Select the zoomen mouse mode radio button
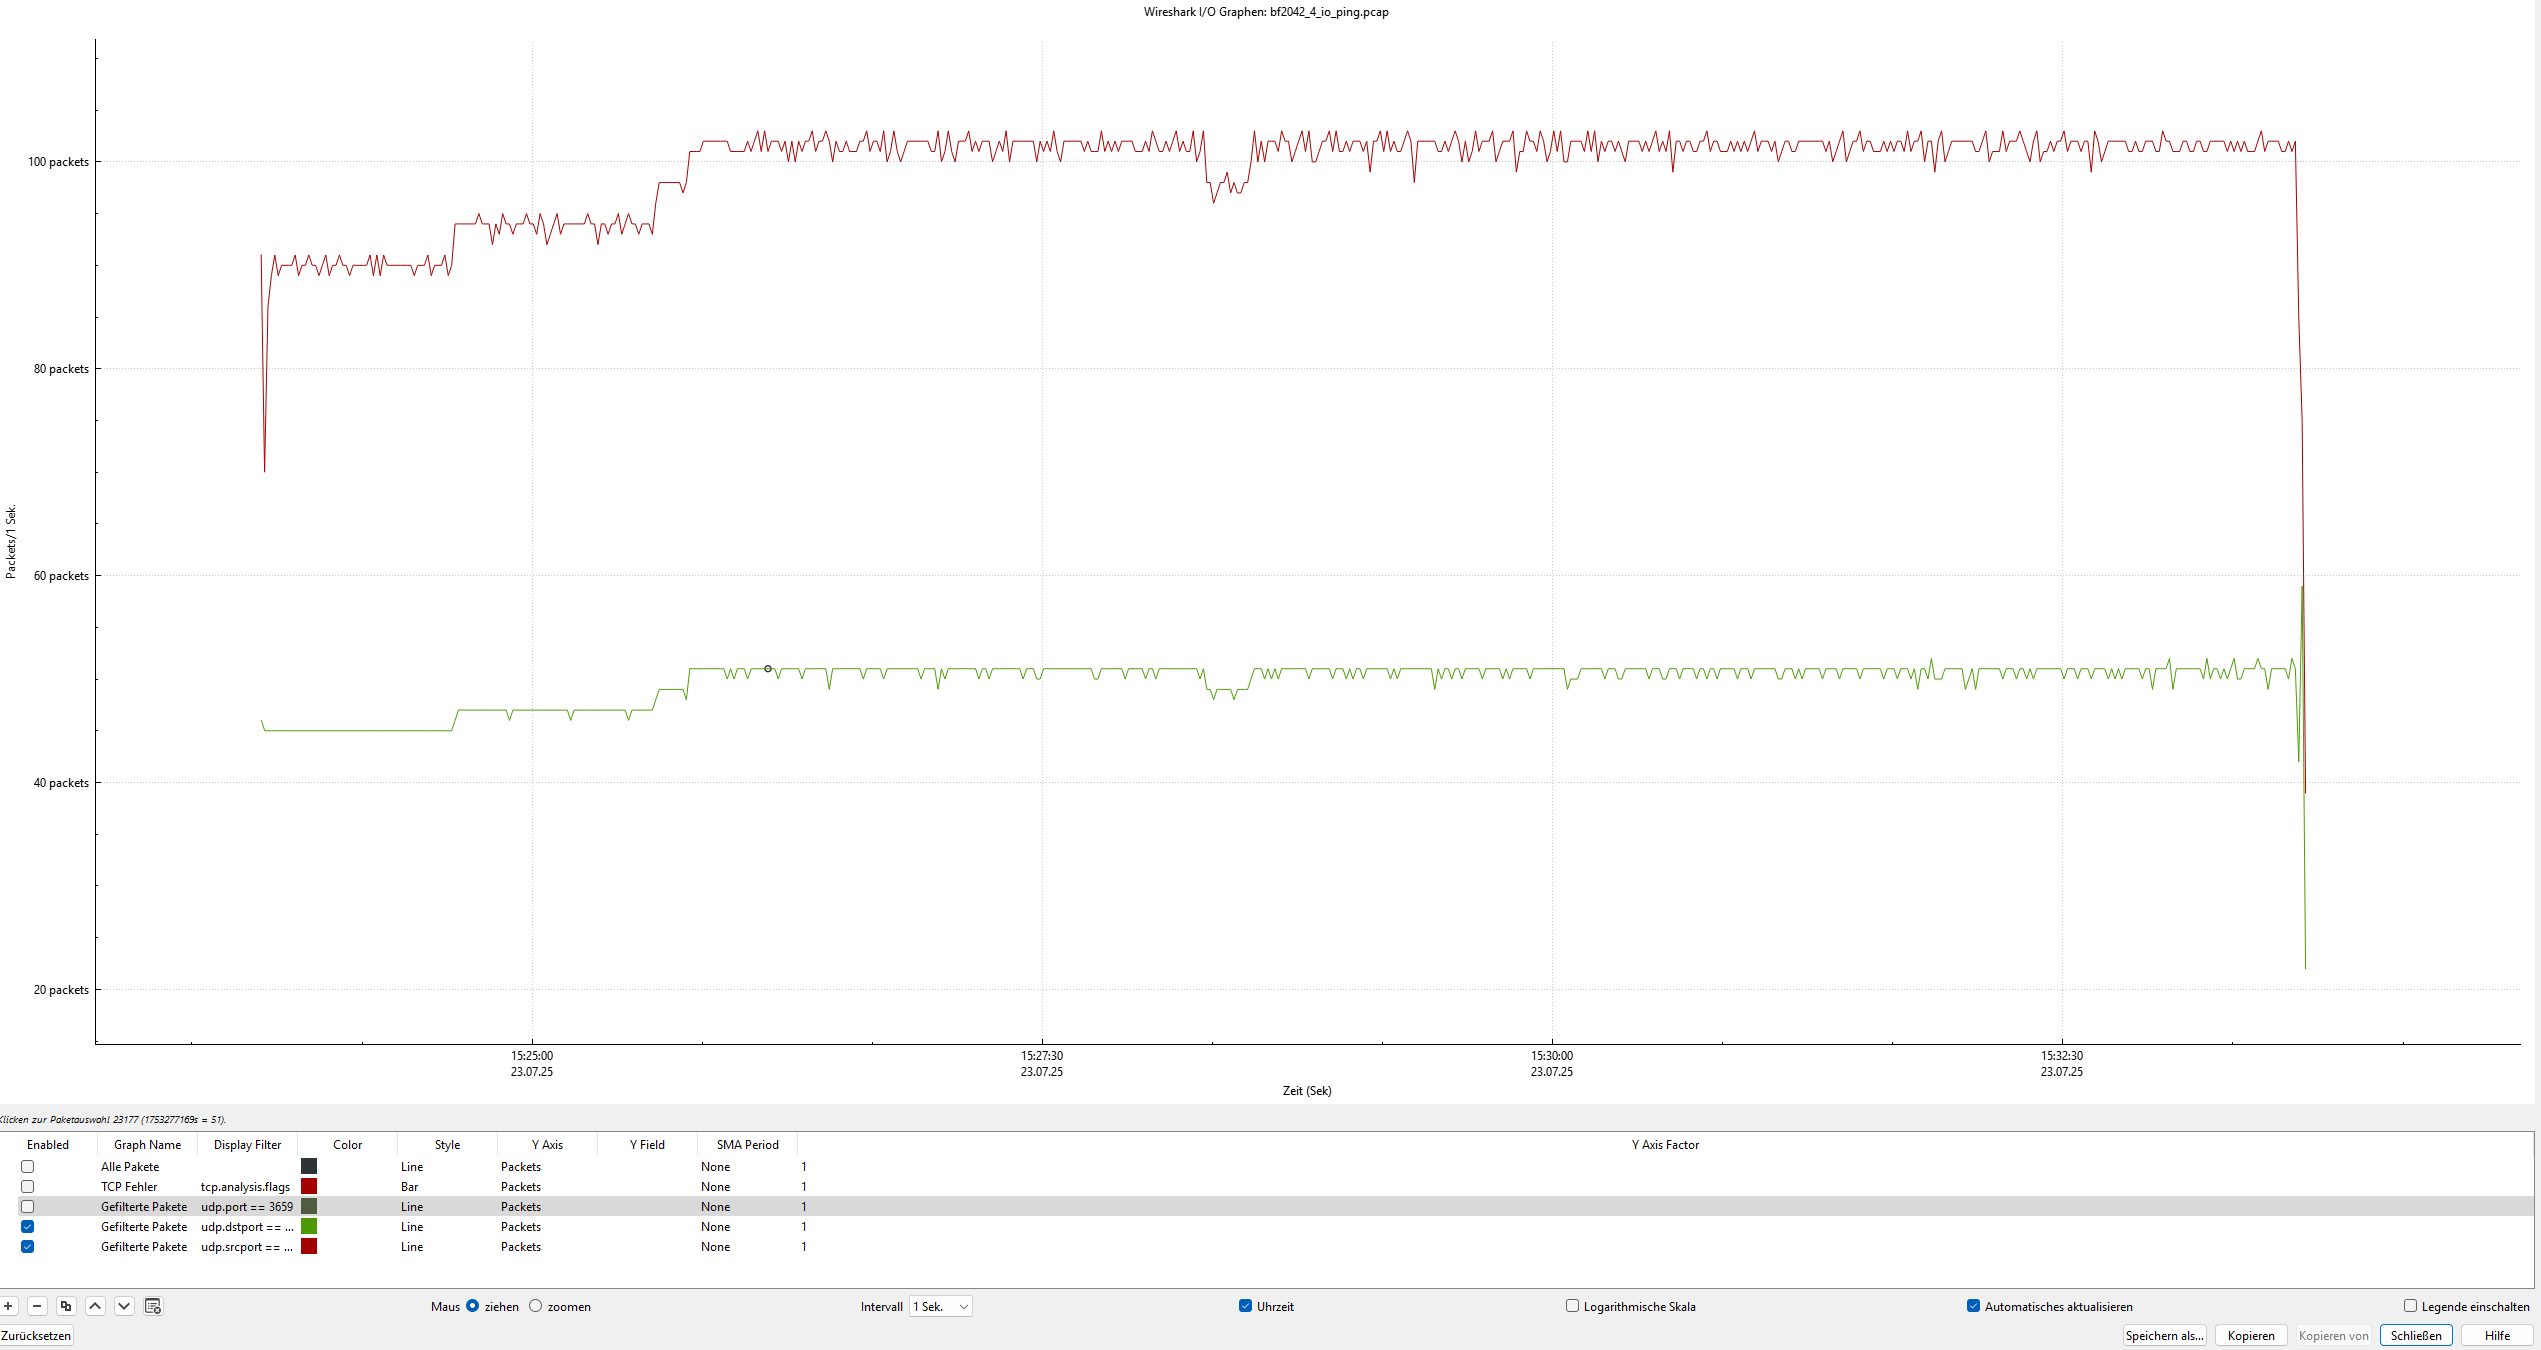 click(x=536, y=1306)
